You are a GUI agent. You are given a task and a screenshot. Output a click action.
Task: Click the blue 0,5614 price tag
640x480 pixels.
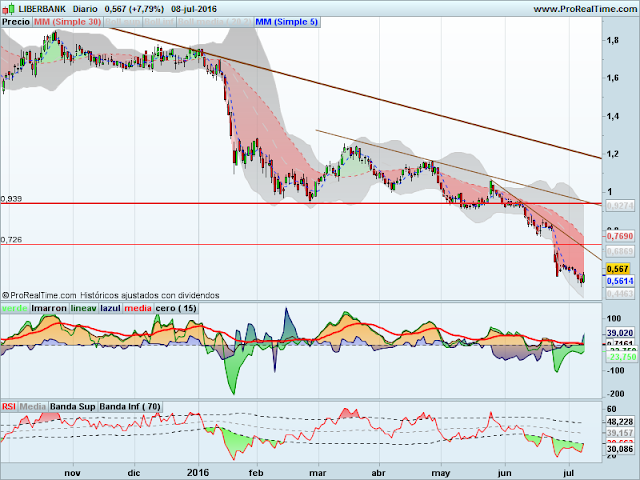(620, 281)
